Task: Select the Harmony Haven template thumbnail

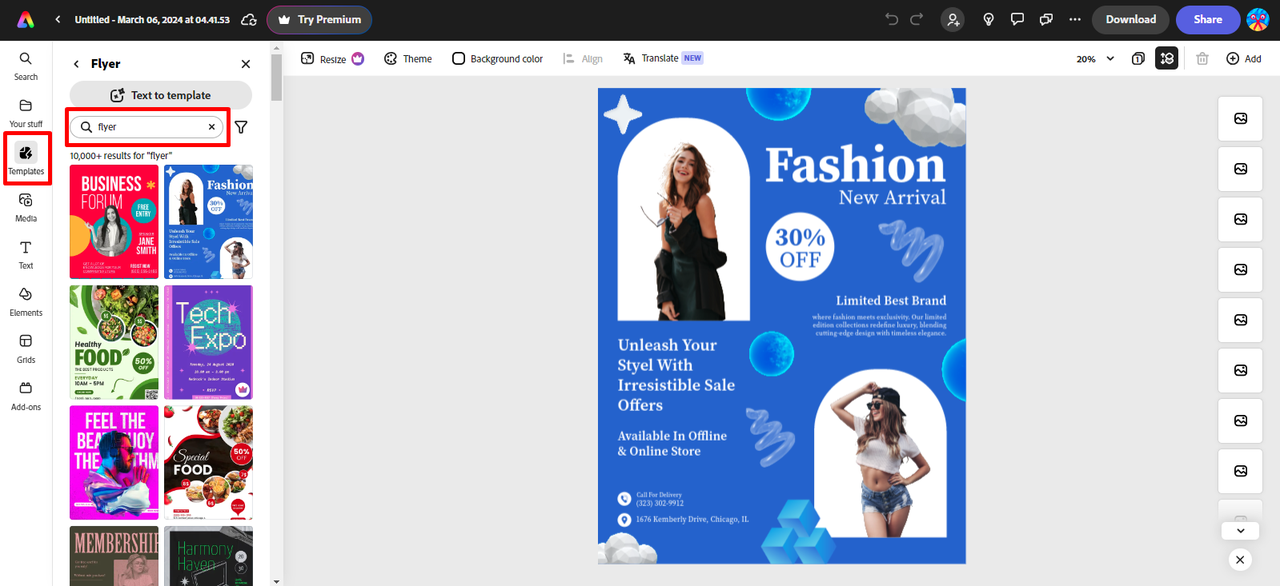Action: [x=208, y=556]
